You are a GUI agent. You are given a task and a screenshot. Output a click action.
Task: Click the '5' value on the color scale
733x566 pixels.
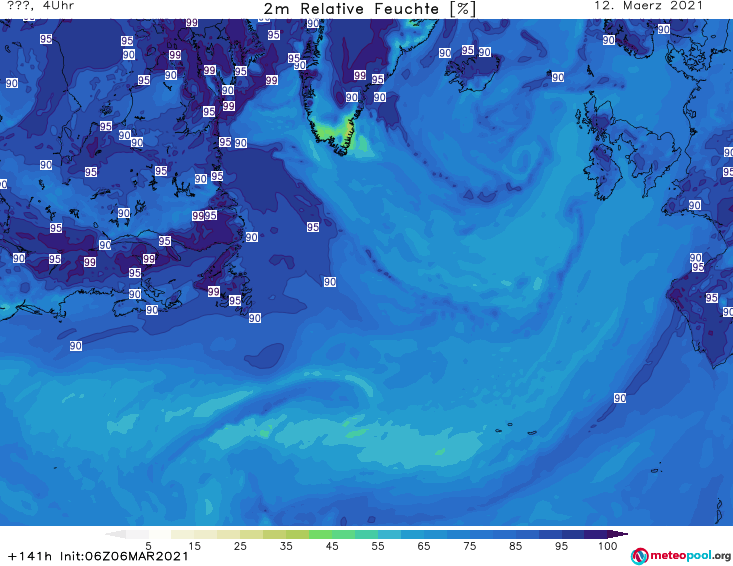pyautogui.click(x=148, y=546)
